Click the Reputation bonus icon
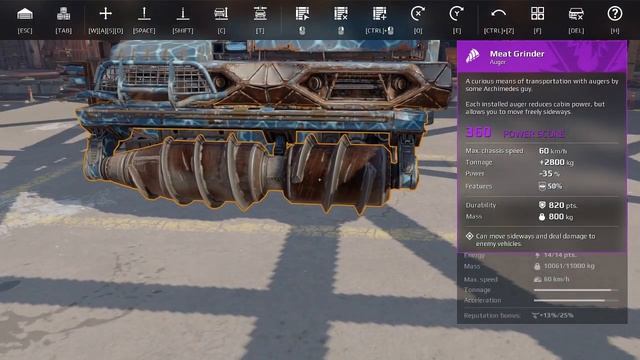640x360 pixels. pos(535,316)
